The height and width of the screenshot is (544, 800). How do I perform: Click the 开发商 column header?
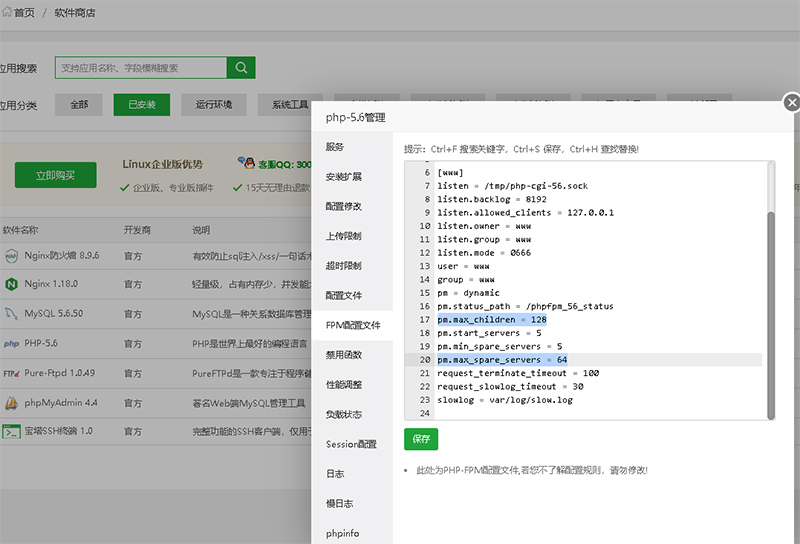pyautogui.click(x=137, y=230)
